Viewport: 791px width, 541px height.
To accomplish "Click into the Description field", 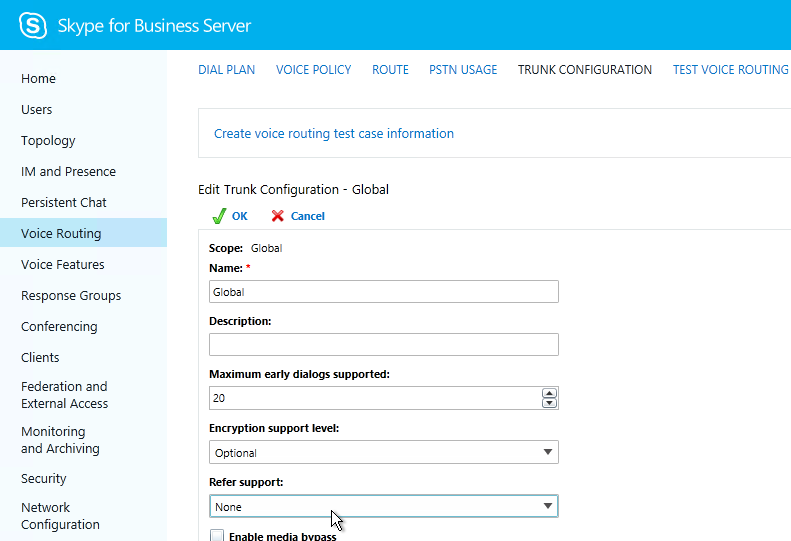I will 383,345.
